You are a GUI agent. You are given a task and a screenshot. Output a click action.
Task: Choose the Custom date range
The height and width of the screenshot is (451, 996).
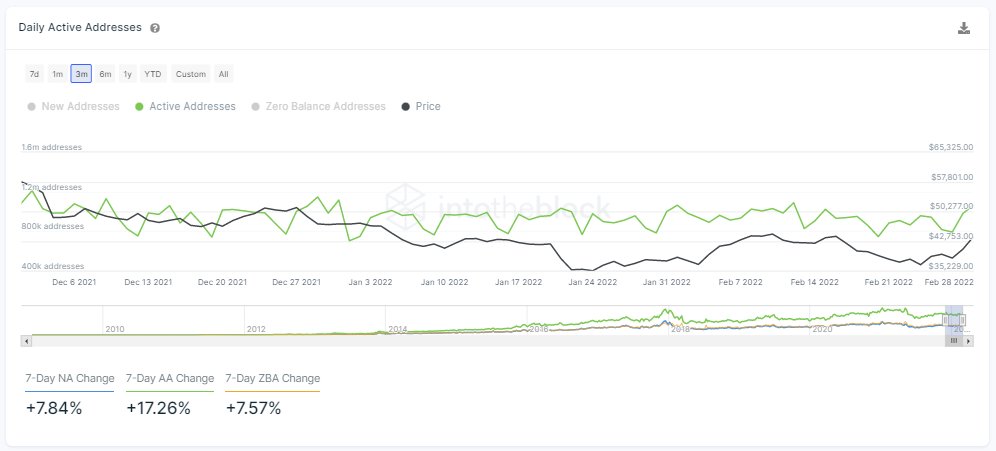191,74
